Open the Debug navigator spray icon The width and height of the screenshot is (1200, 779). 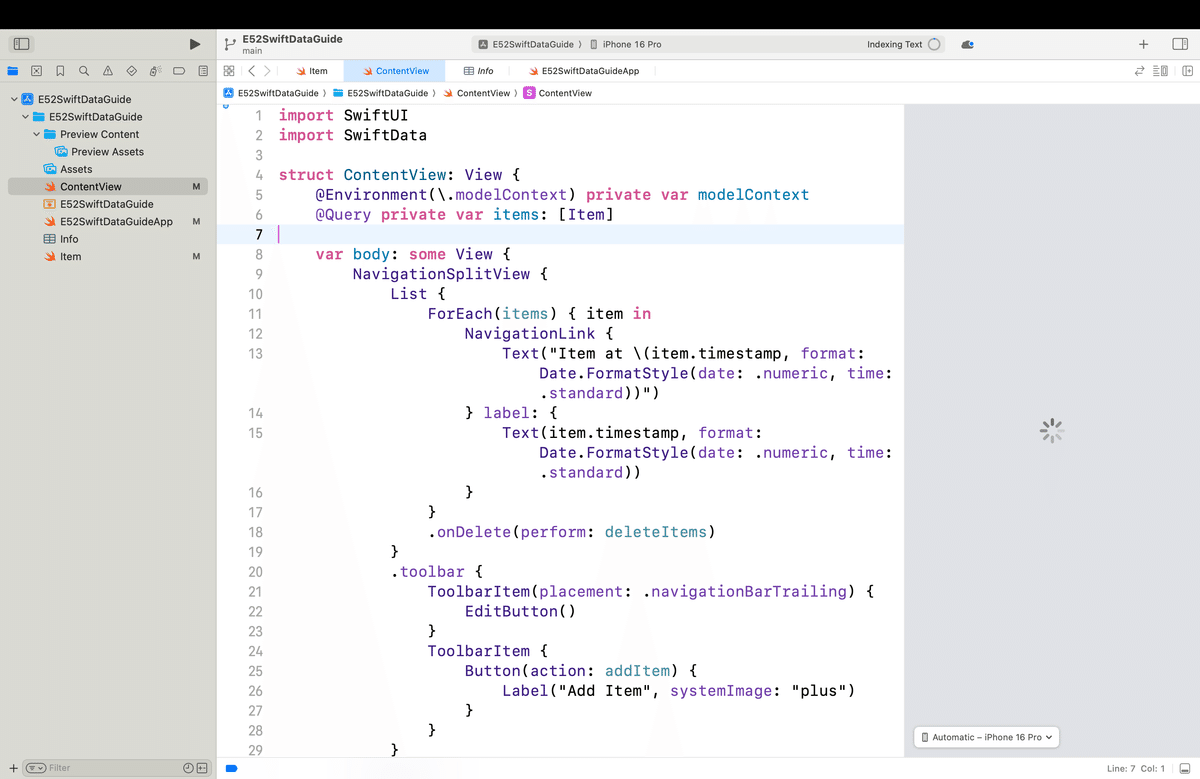(x=155, y=71)
